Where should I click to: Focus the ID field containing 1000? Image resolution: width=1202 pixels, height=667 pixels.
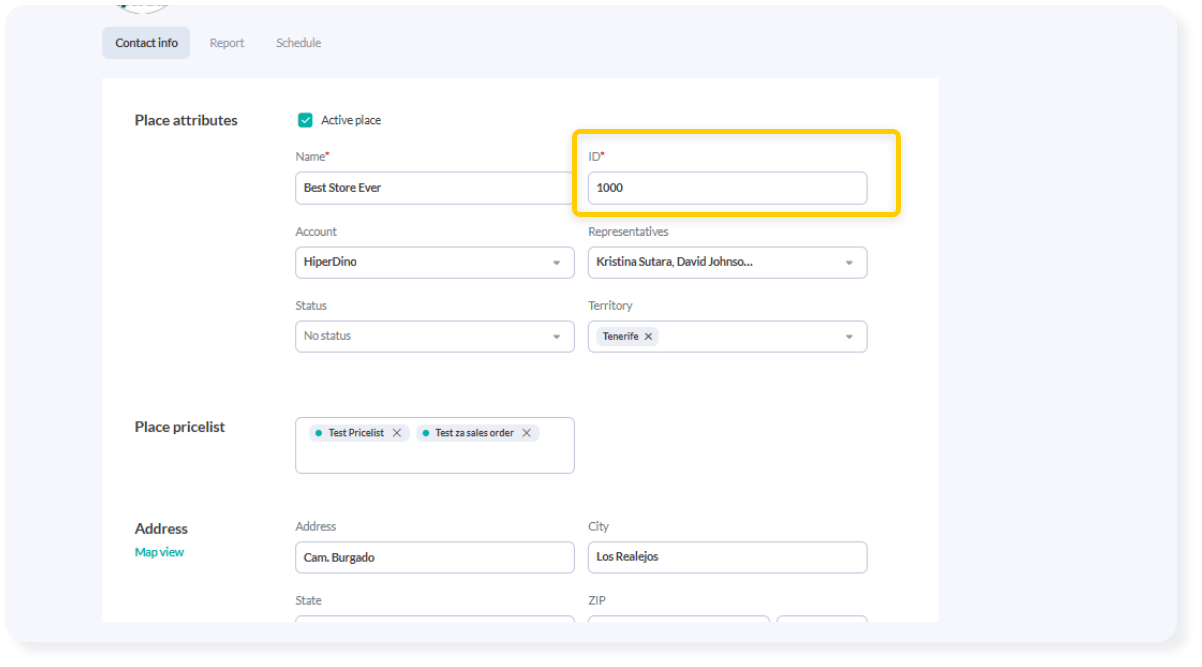pos(727,188)
